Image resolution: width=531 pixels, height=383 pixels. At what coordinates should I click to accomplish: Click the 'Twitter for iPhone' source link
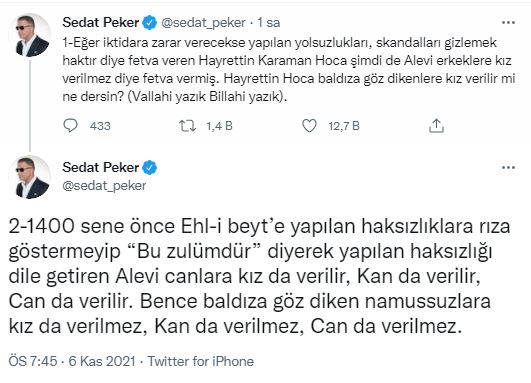[200, 361]
